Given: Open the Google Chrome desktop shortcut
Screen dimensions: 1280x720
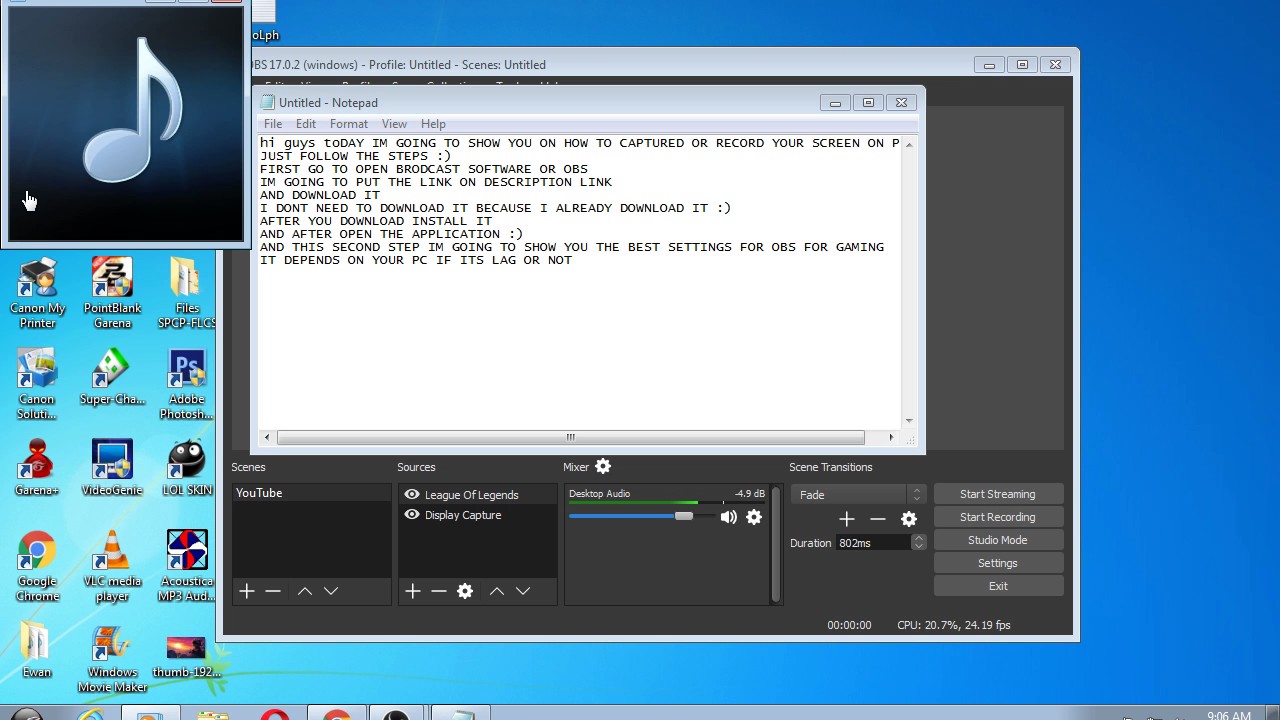Looking at the screenshot, I should (x=38, y=566).
